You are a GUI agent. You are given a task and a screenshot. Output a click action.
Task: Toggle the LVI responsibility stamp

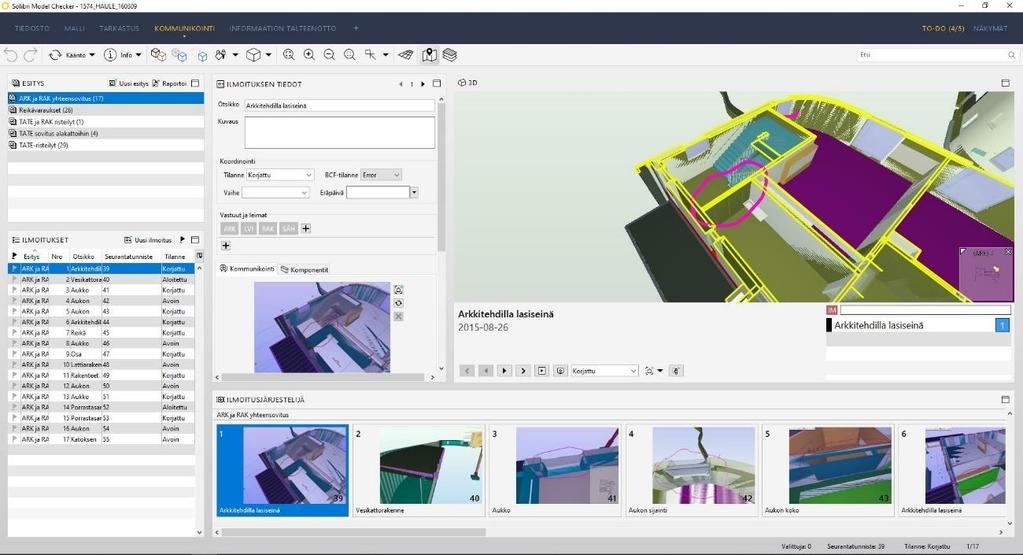(249, 228)
